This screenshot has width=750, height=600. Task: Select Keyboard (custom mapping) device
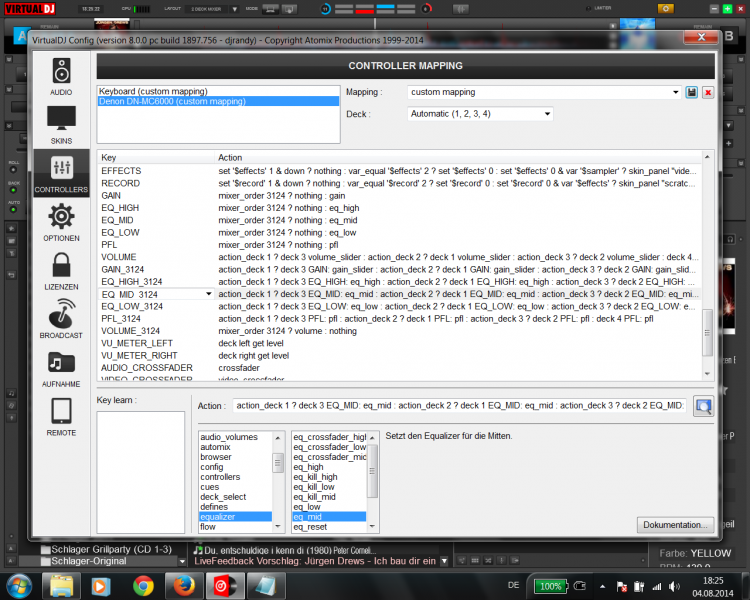[218, 91]
